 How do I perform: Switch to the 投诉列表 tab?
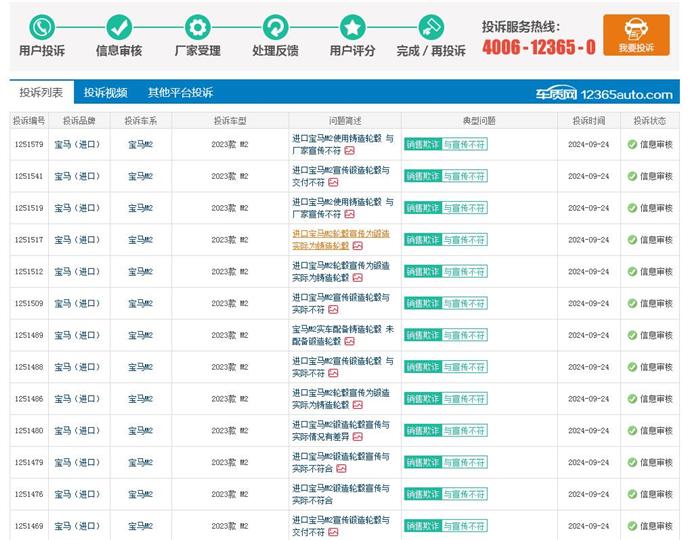[41, 92]
